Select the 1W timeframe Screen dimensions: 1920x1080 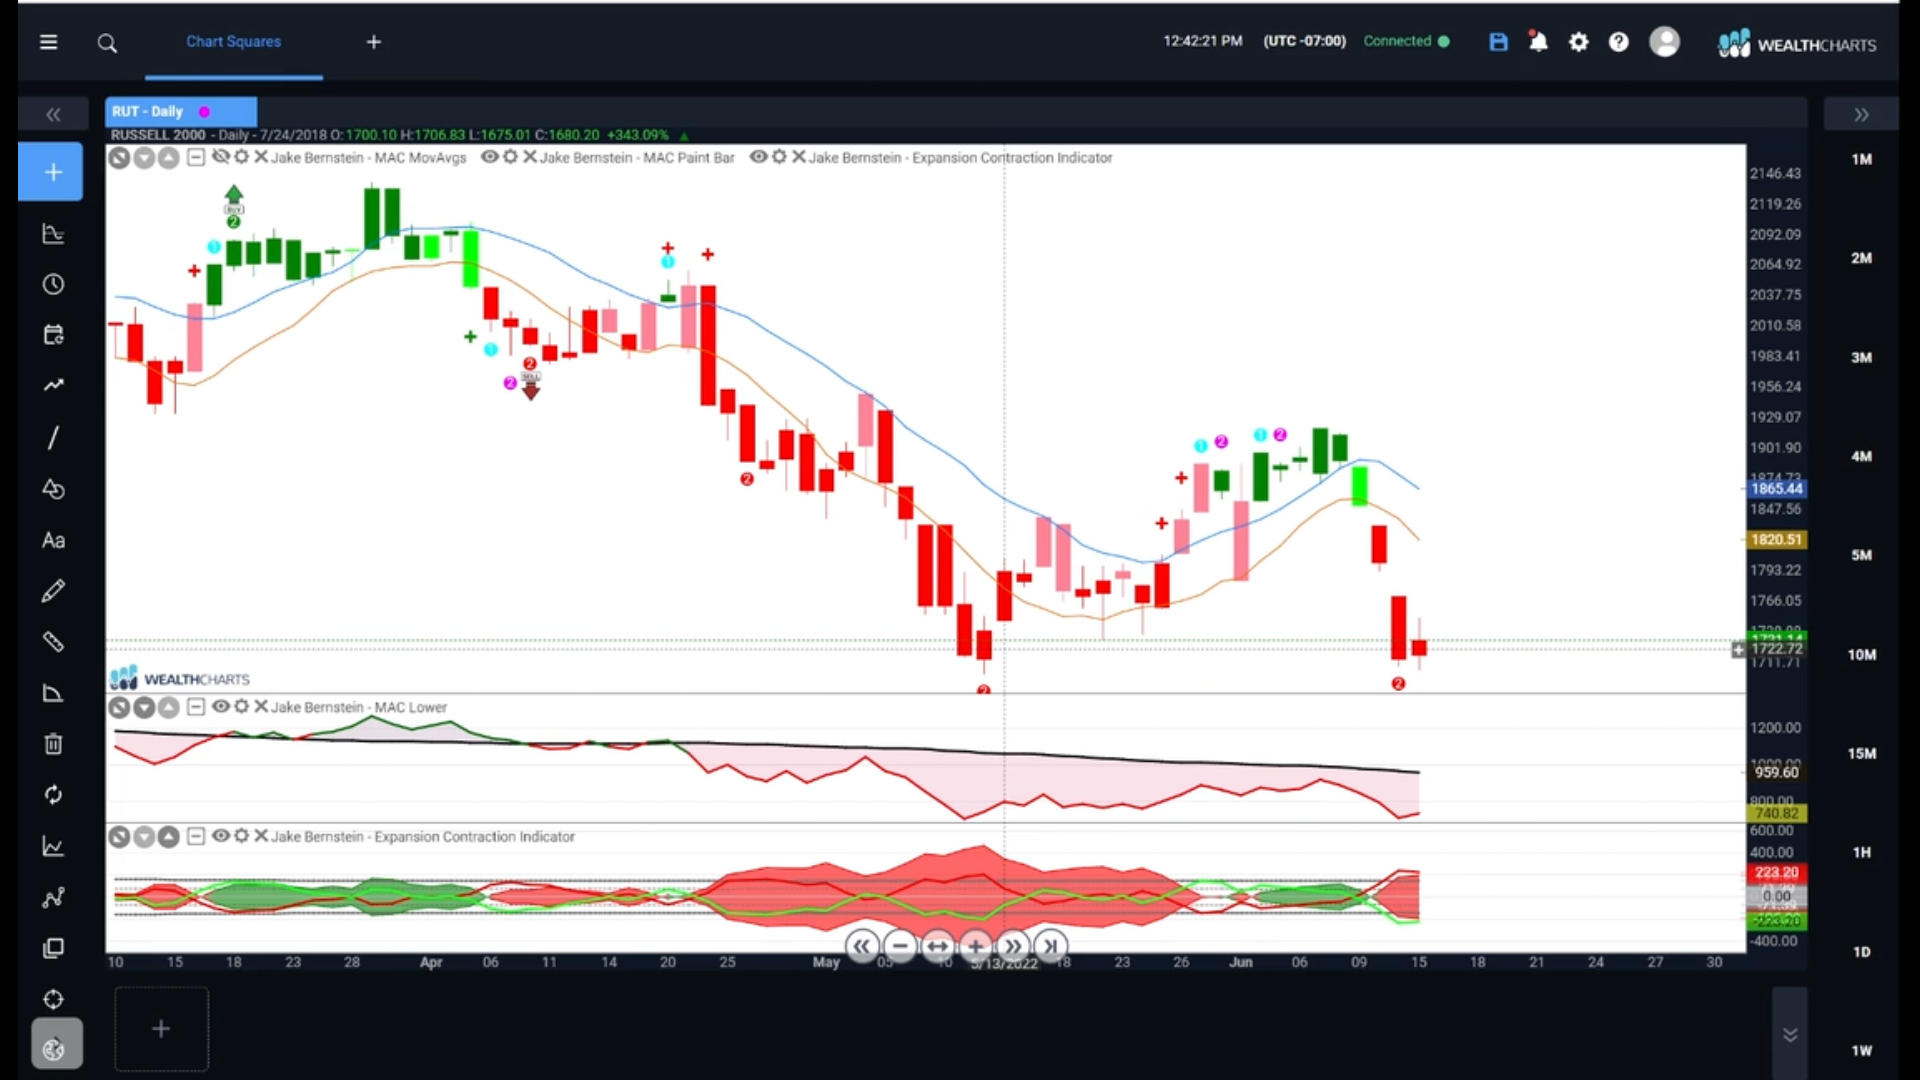[1861, 1050]
